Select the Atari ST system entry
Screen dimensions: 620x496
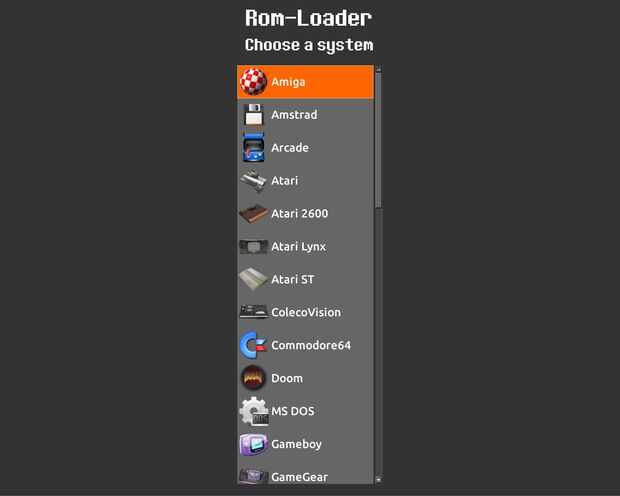click(x=305, y=279)
